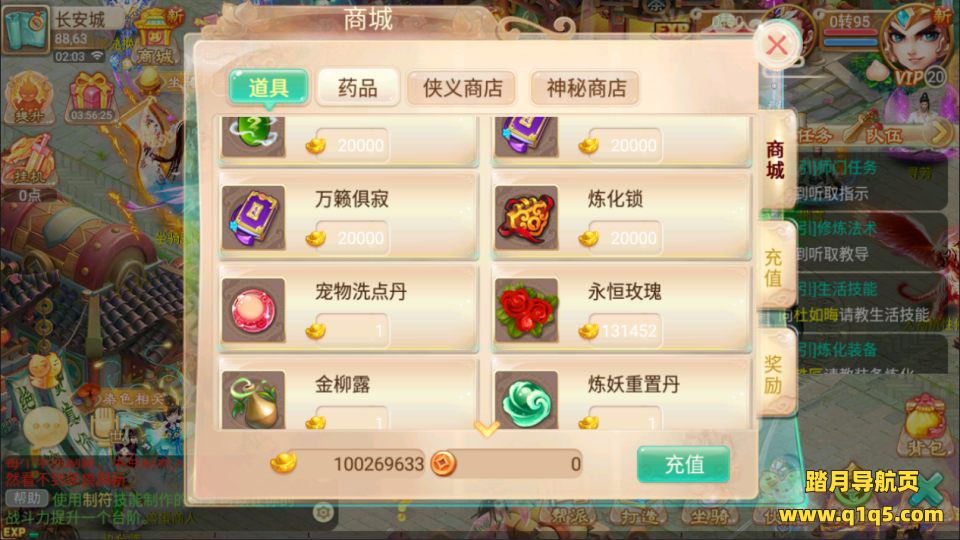Switch to the 侠义商店 tab
The image size is (960, 540).
(462, 88)
